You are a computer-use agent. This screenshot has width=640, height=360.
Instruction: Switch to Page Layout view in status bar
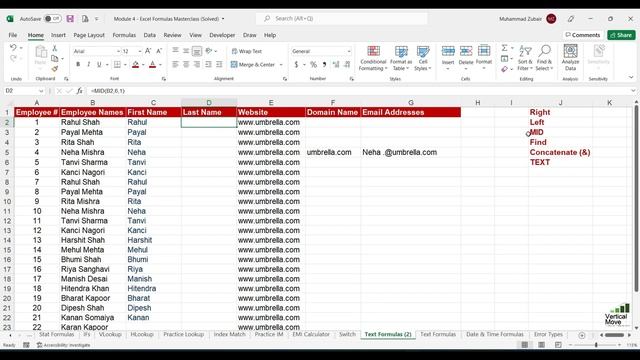541,345
